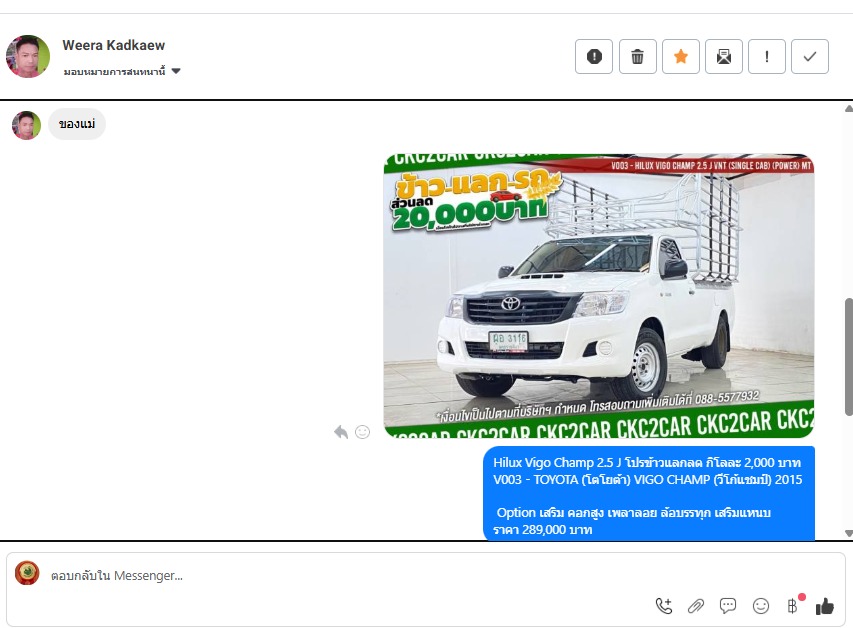Mark conversation as unread with envelope icon

(724, 57)
